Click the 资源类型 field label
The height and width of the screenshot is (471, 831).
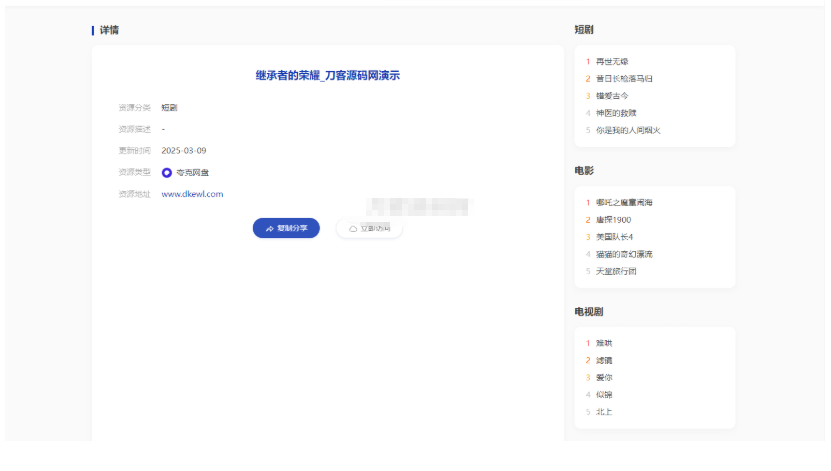(135, 172)
